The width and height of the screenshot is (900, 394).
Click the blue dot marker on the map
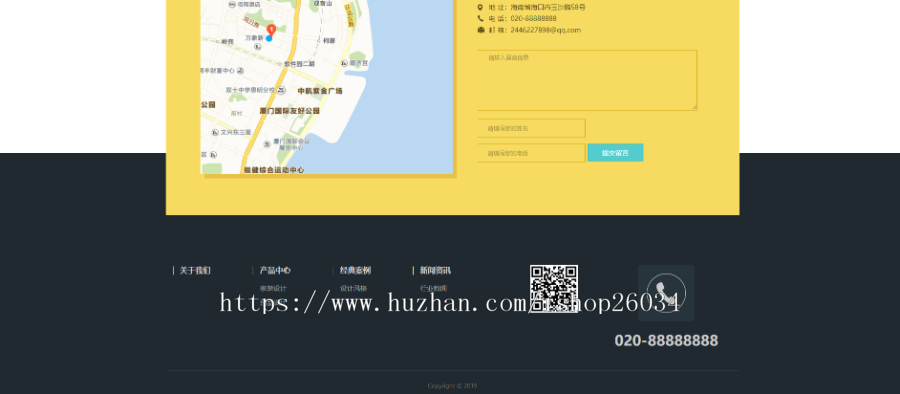pos(269,38)
